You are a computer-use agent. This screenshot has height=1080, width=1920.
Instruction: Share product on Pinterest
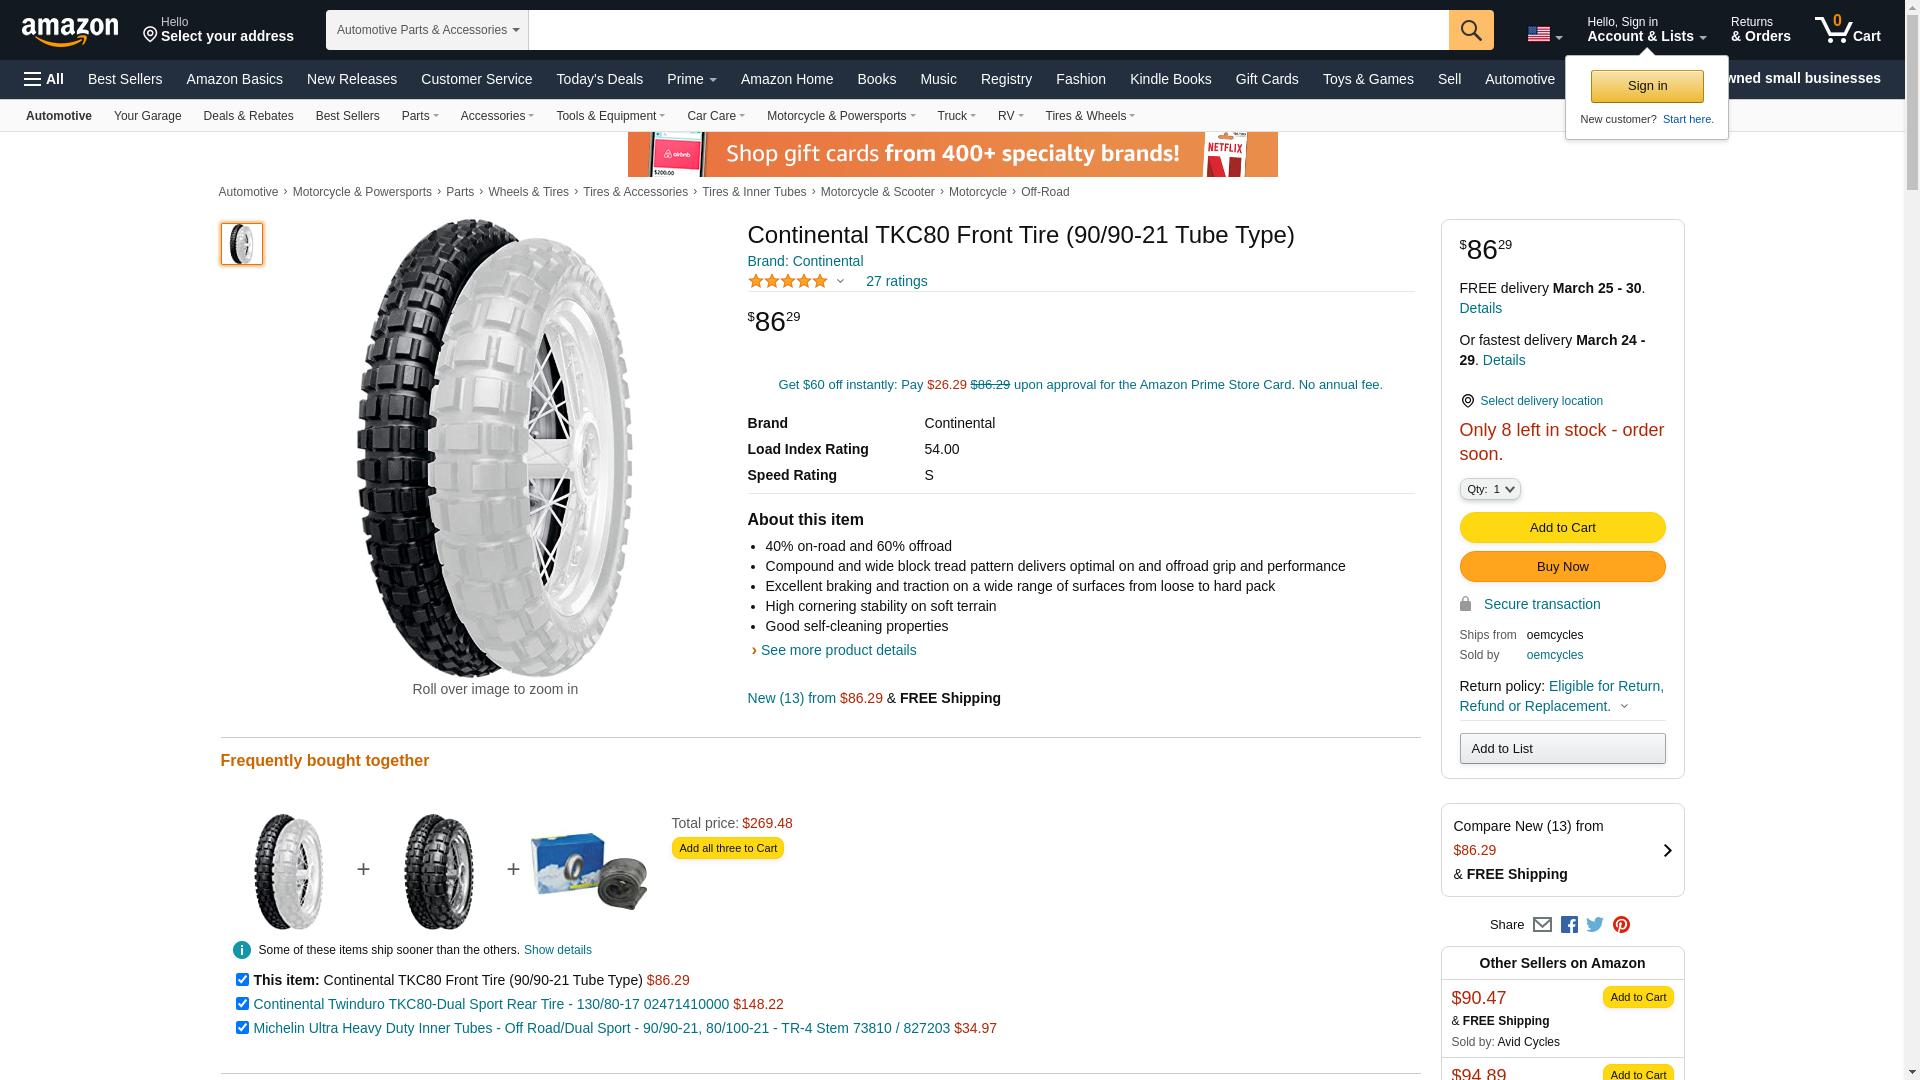1621,925
